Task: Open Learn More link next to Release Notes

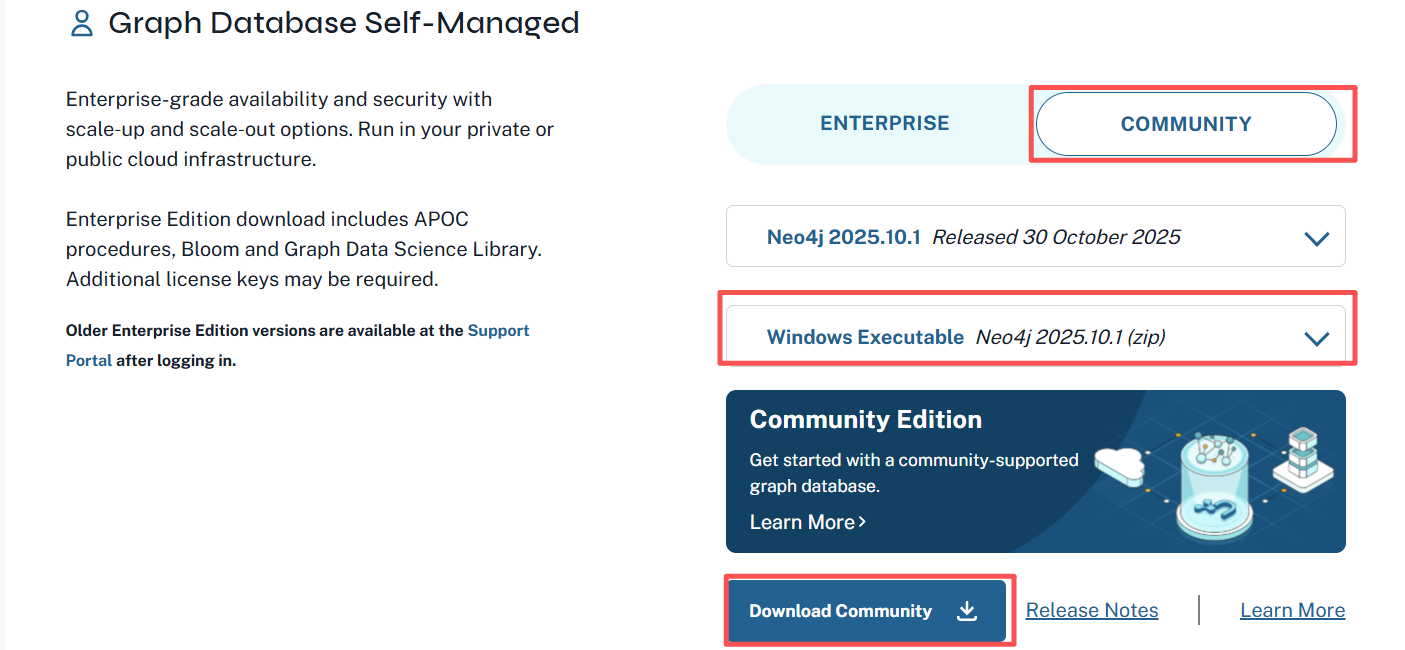Action: [1292, 610]
